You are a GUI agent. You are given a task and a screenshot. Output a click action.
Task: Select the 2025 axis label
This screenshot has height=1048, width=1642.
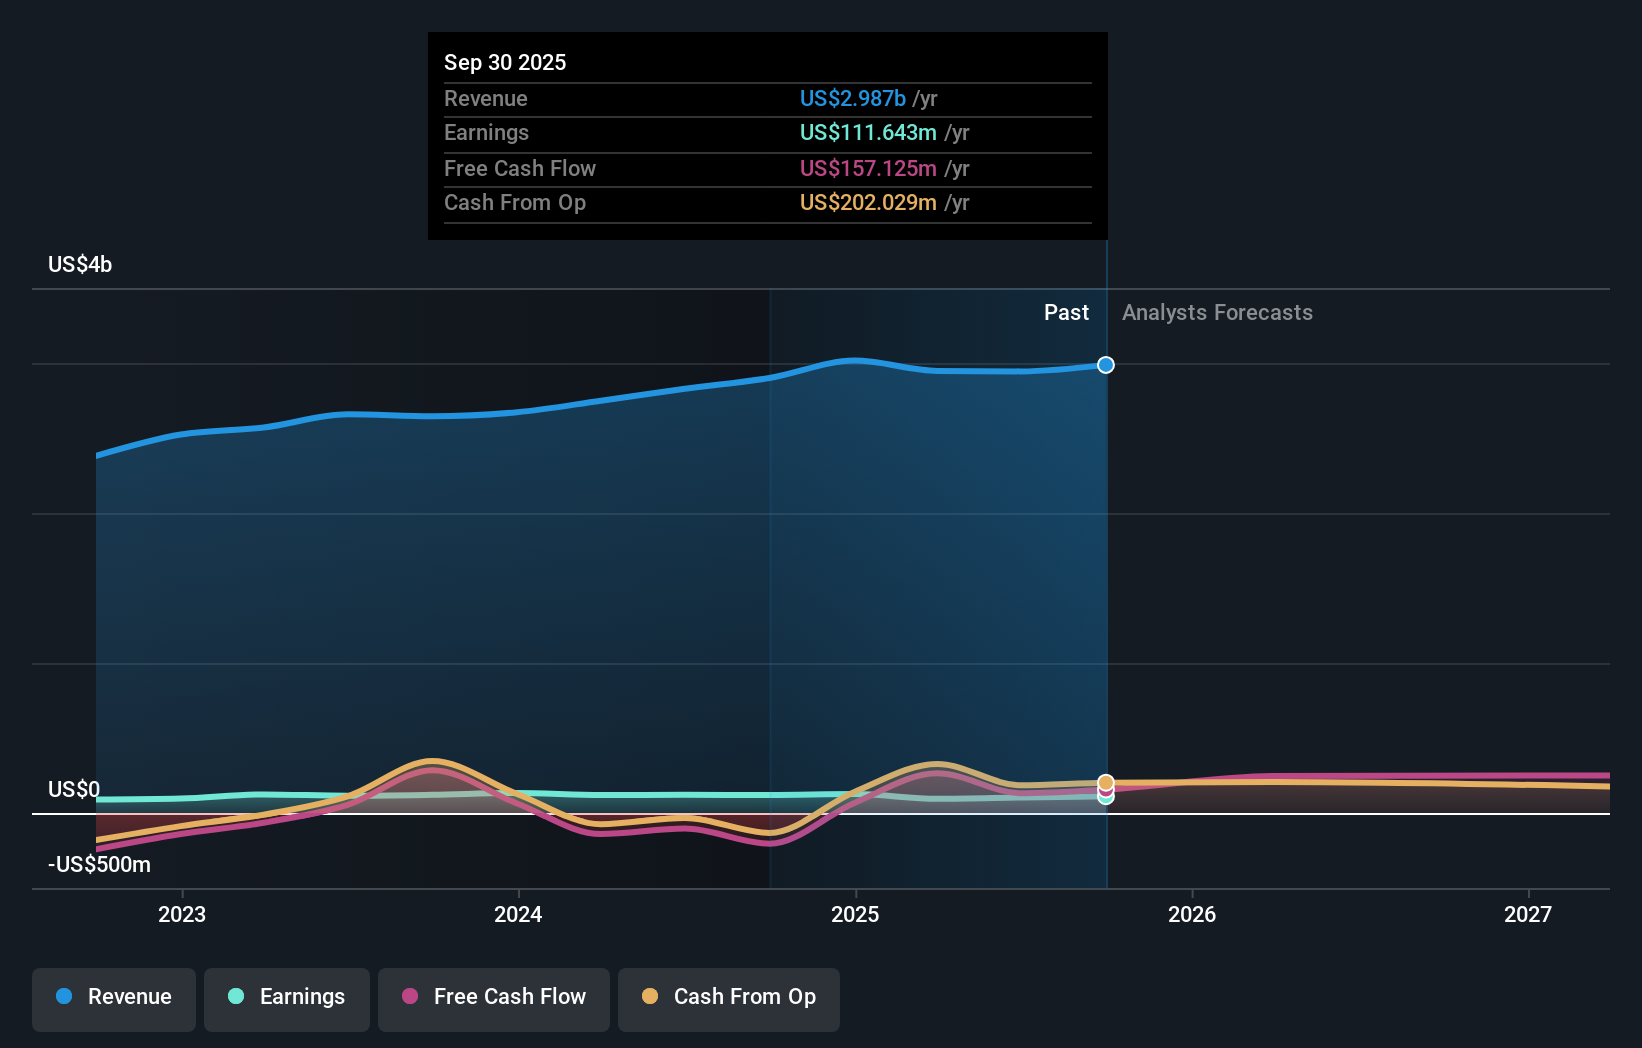pyautogui.click(x=855, y=914)
